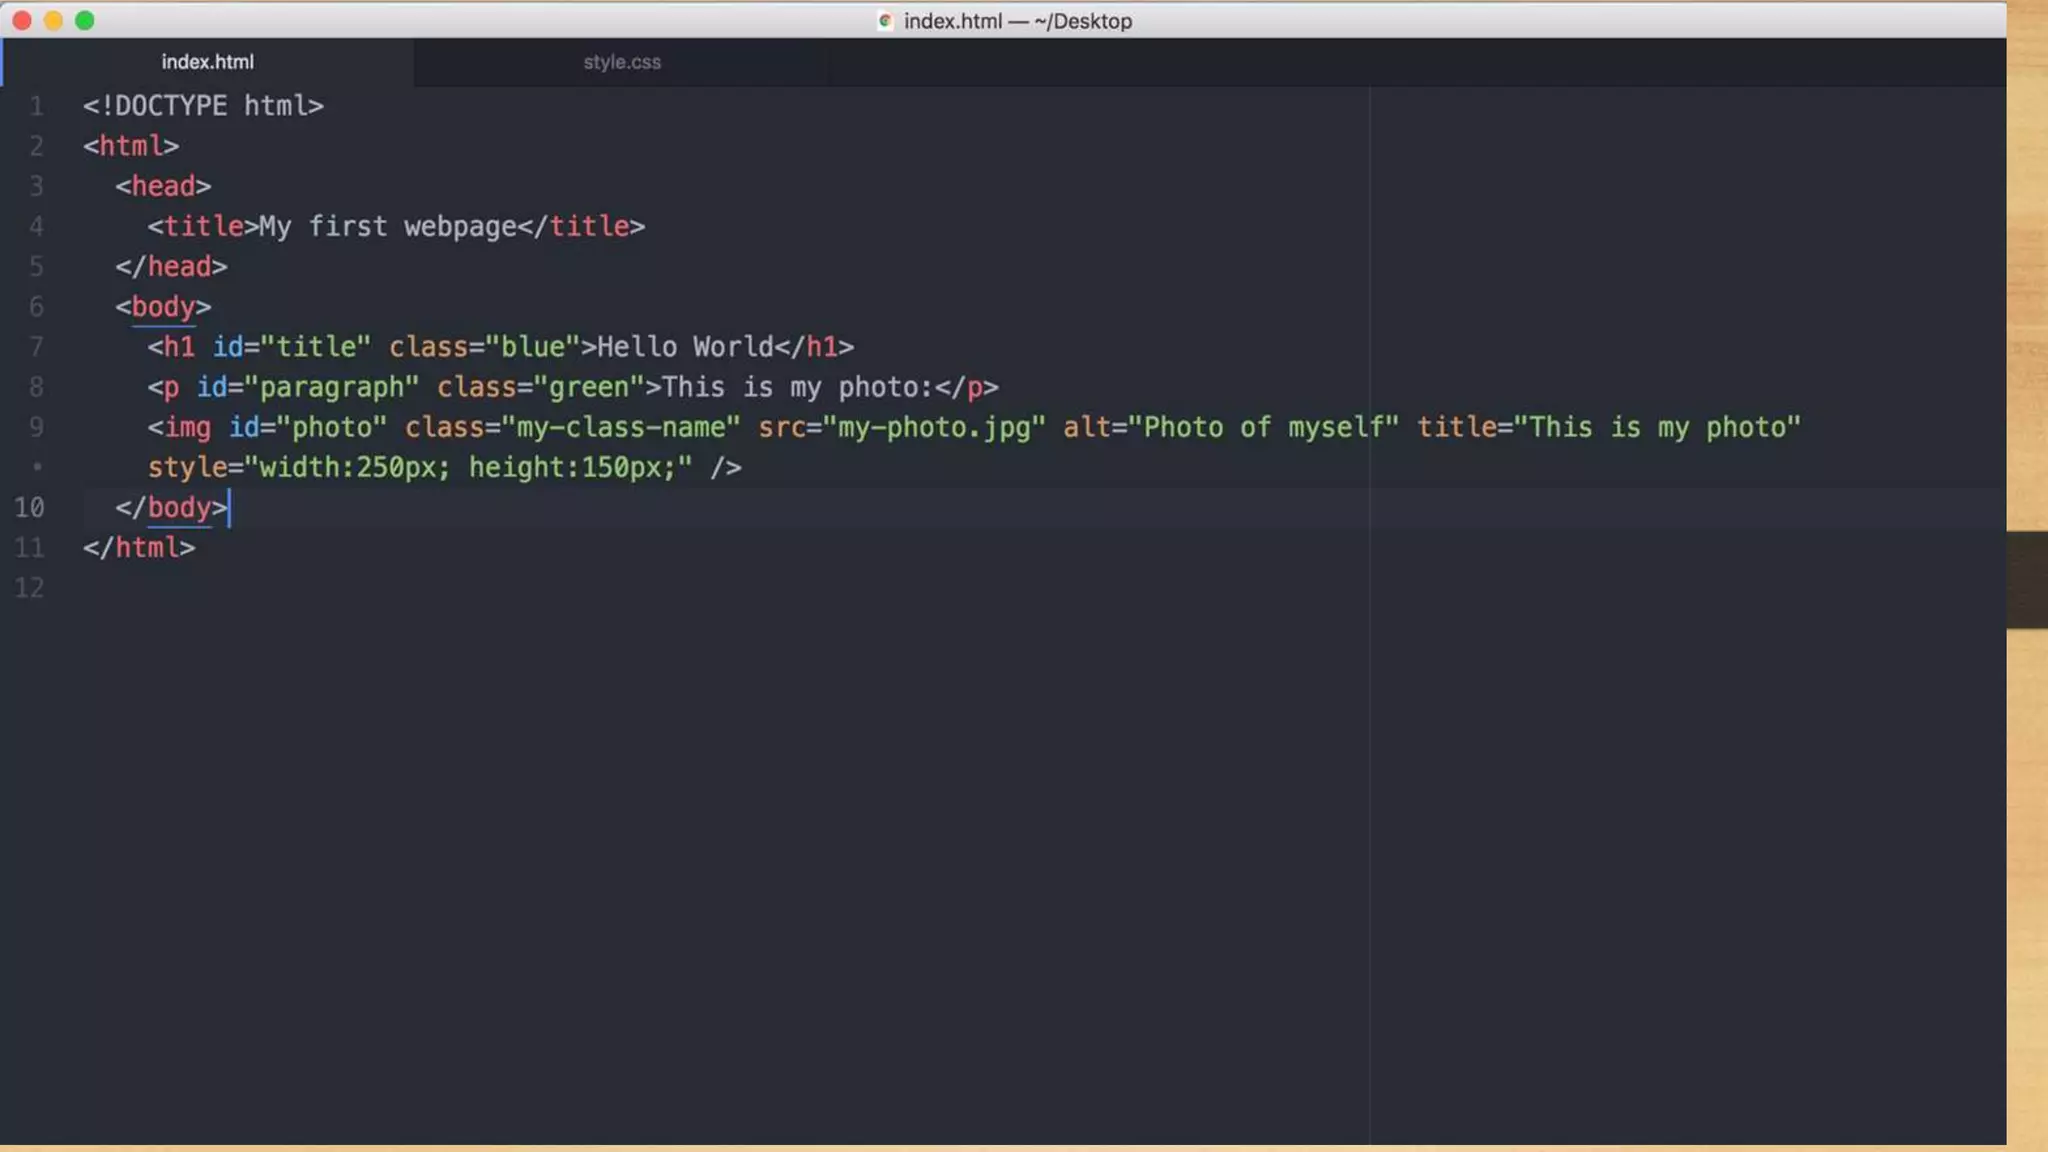This screenshot has width=2048, height=1152.
Task: Click the 'My first webpage' title text
Action: click(x=387, y=227)
